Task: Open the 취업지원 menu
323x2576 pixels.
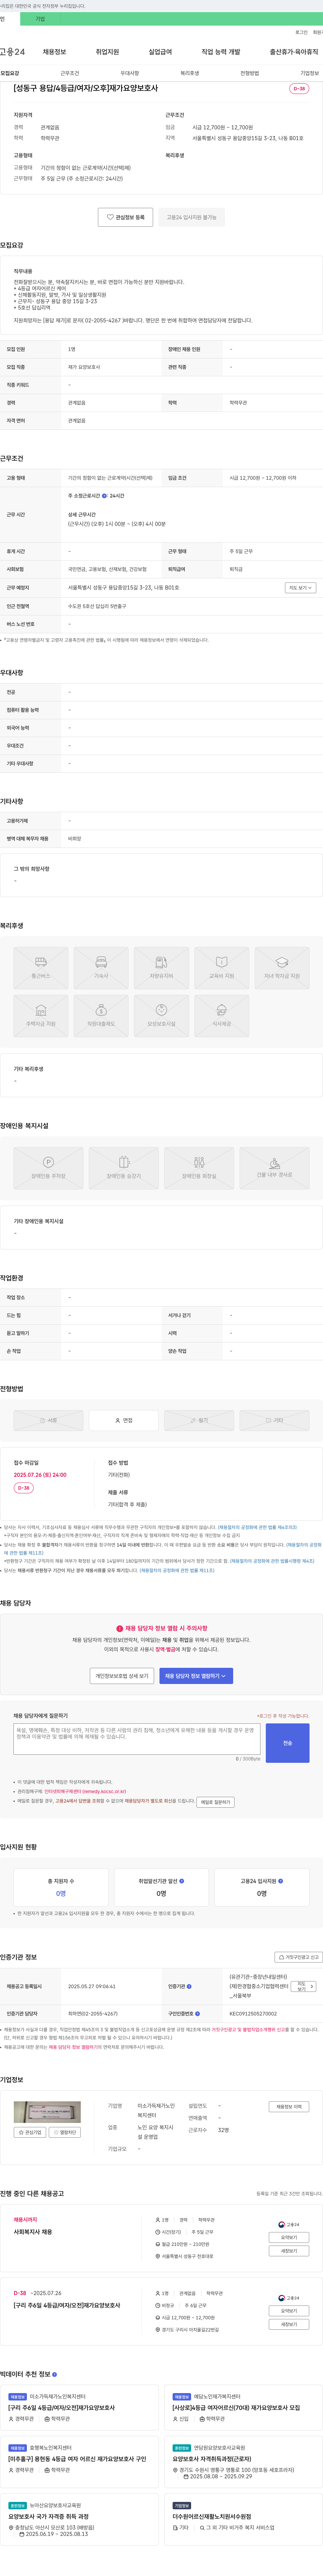Action: coord(107,52)
